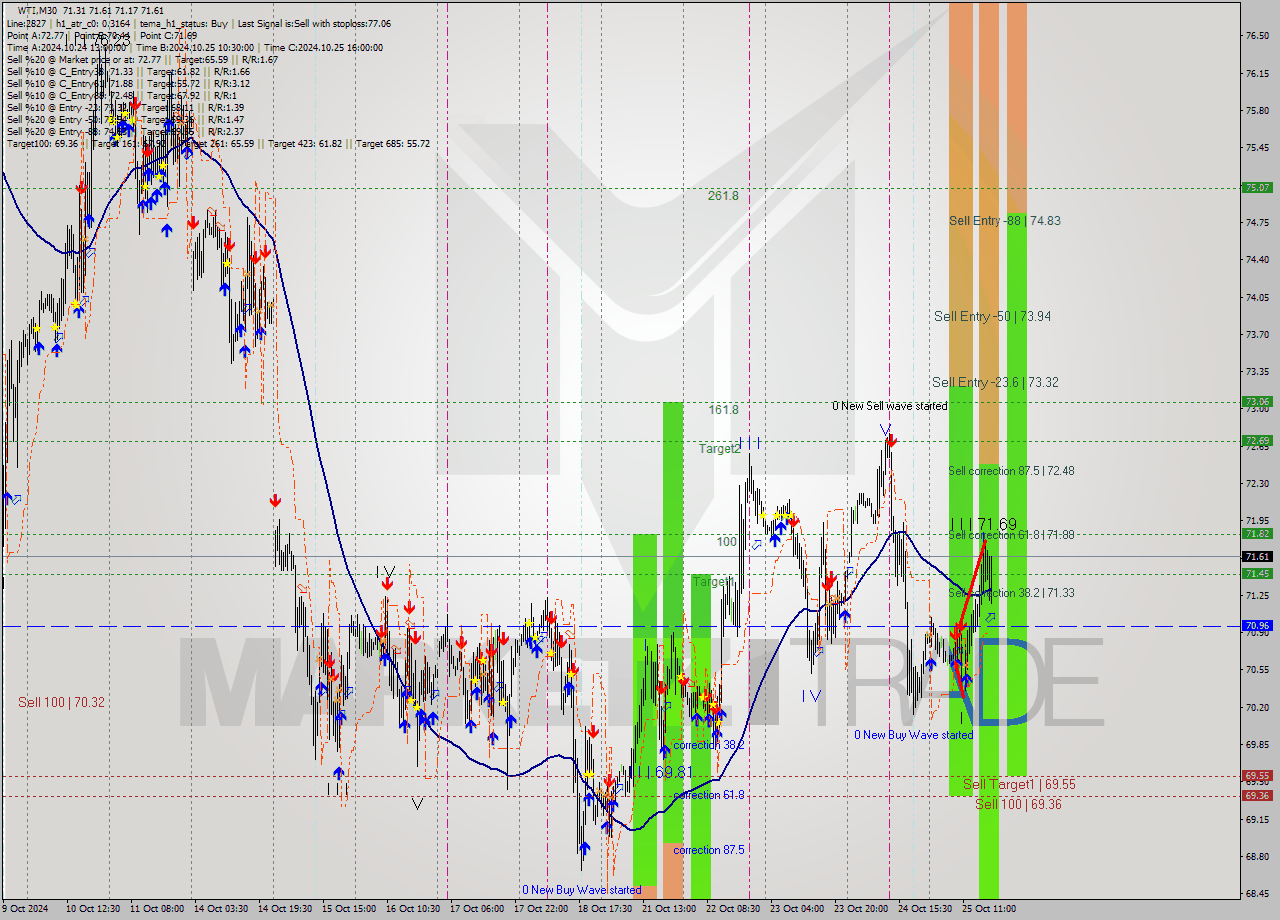Click the 70.20 price axis value

coord(1257,707)
